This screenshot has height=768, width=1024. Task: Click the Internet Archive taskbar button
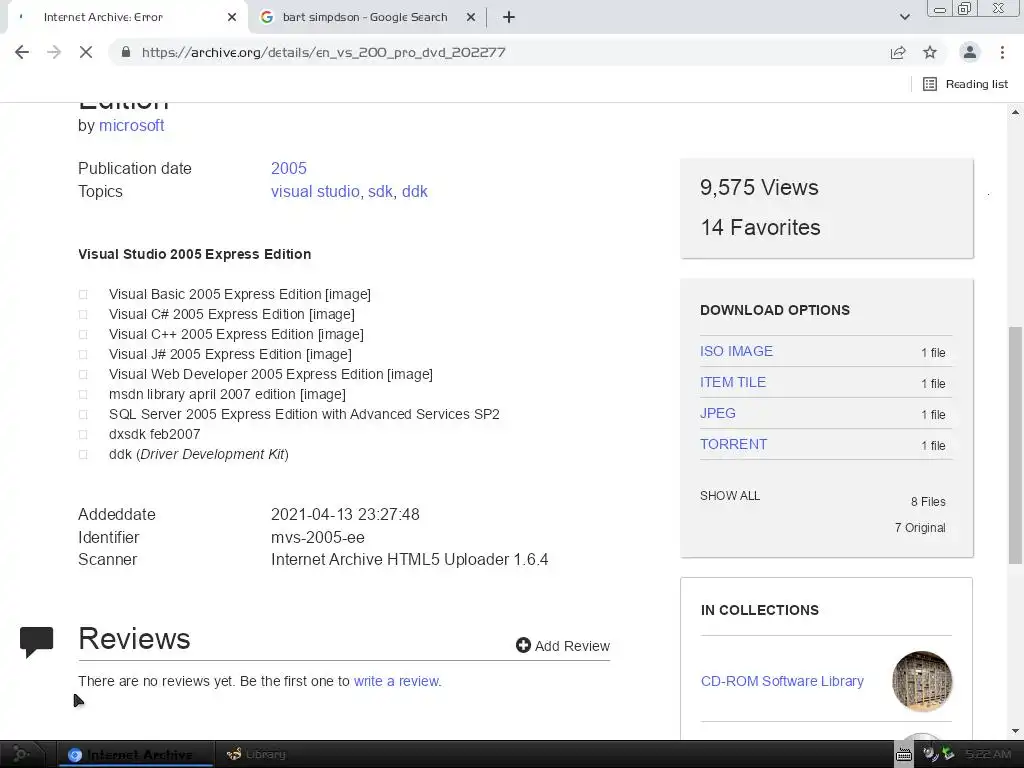pyautogui.click(x=136, y=754)
